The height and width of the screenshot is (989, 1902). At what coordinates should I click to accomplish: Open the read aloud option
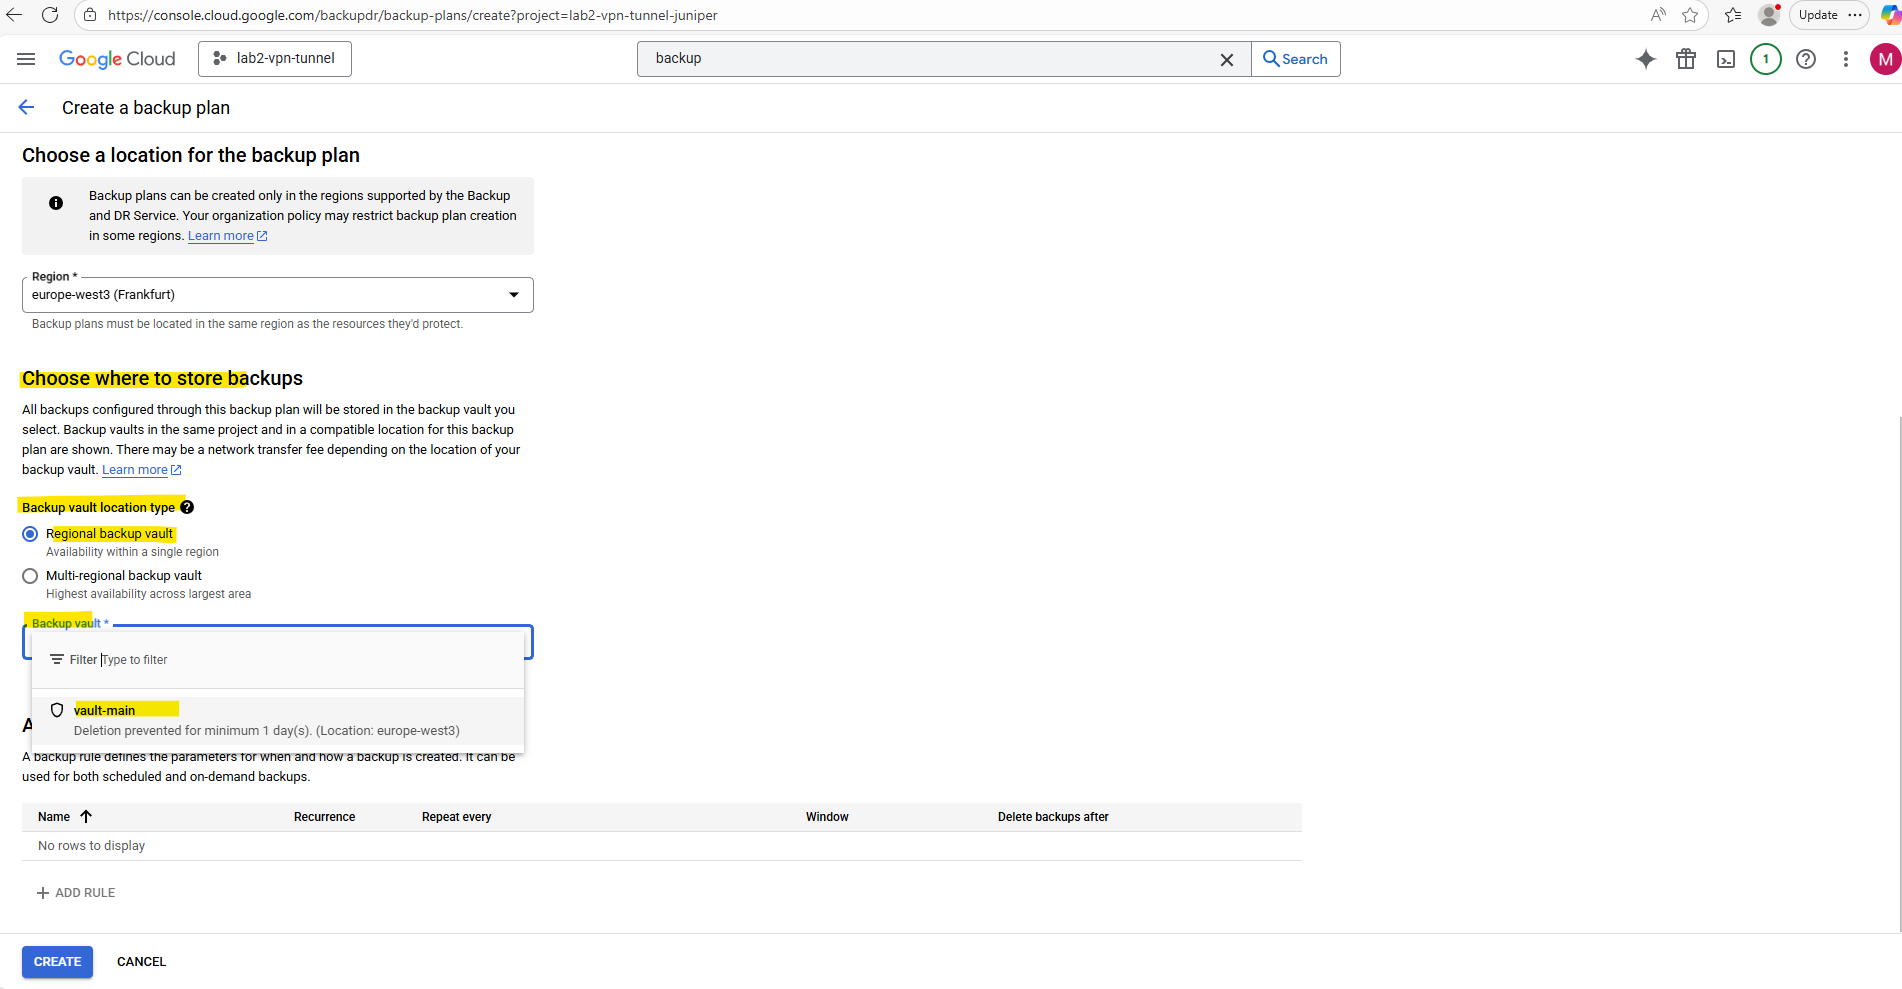pyautogui.click(x=1658, y=15)
